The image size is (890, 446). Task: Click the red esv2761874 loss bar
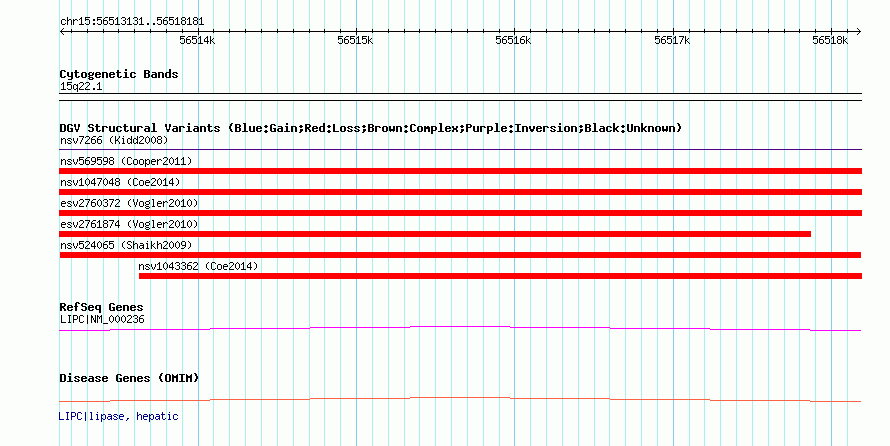[x=435, y=234]
